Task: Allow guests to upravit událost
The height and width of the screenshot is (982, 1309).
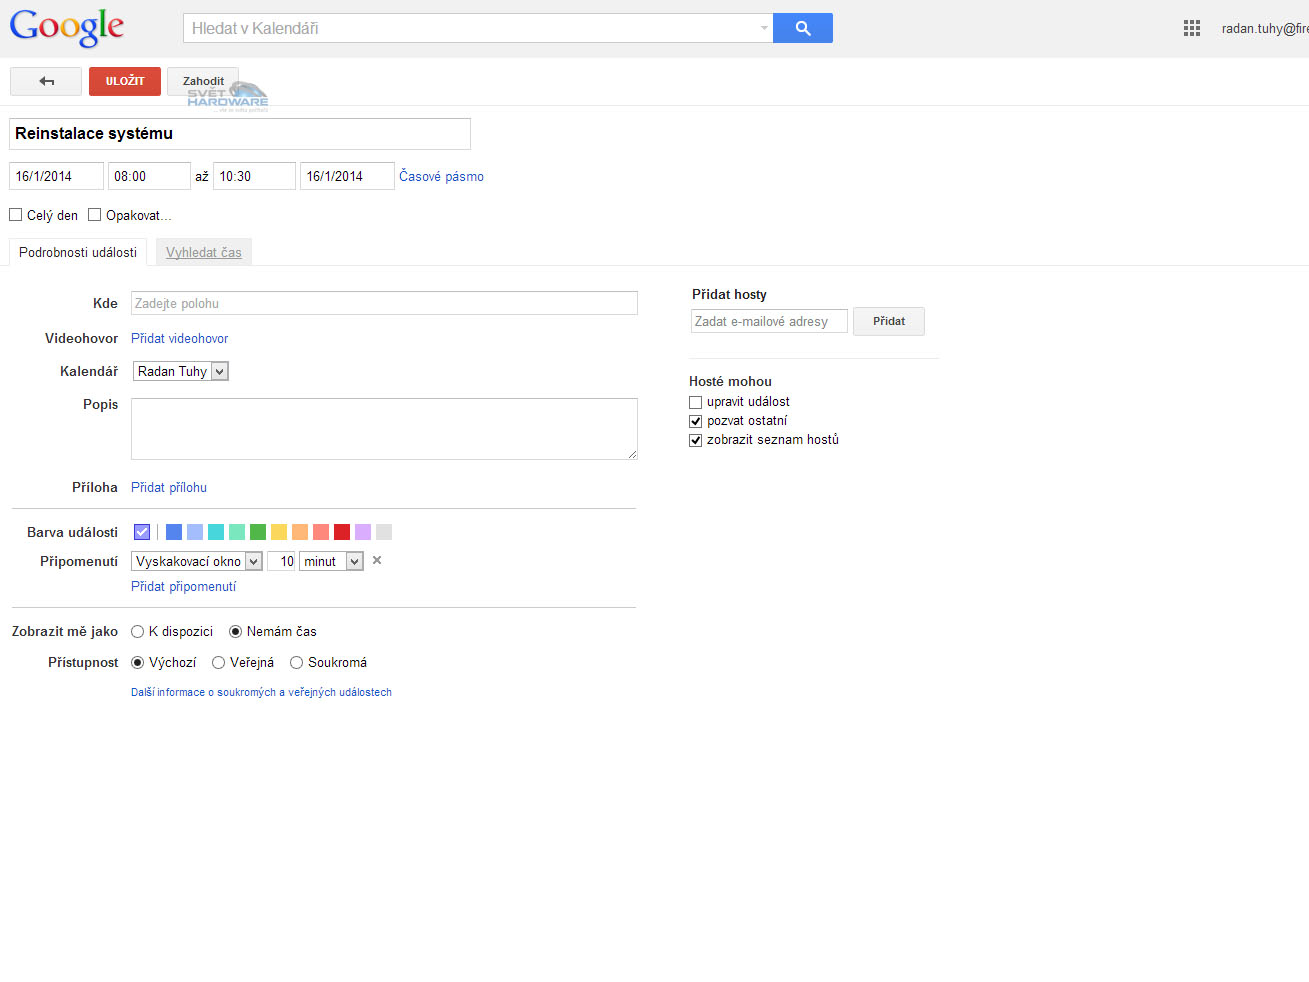Action: coord(696,402)
